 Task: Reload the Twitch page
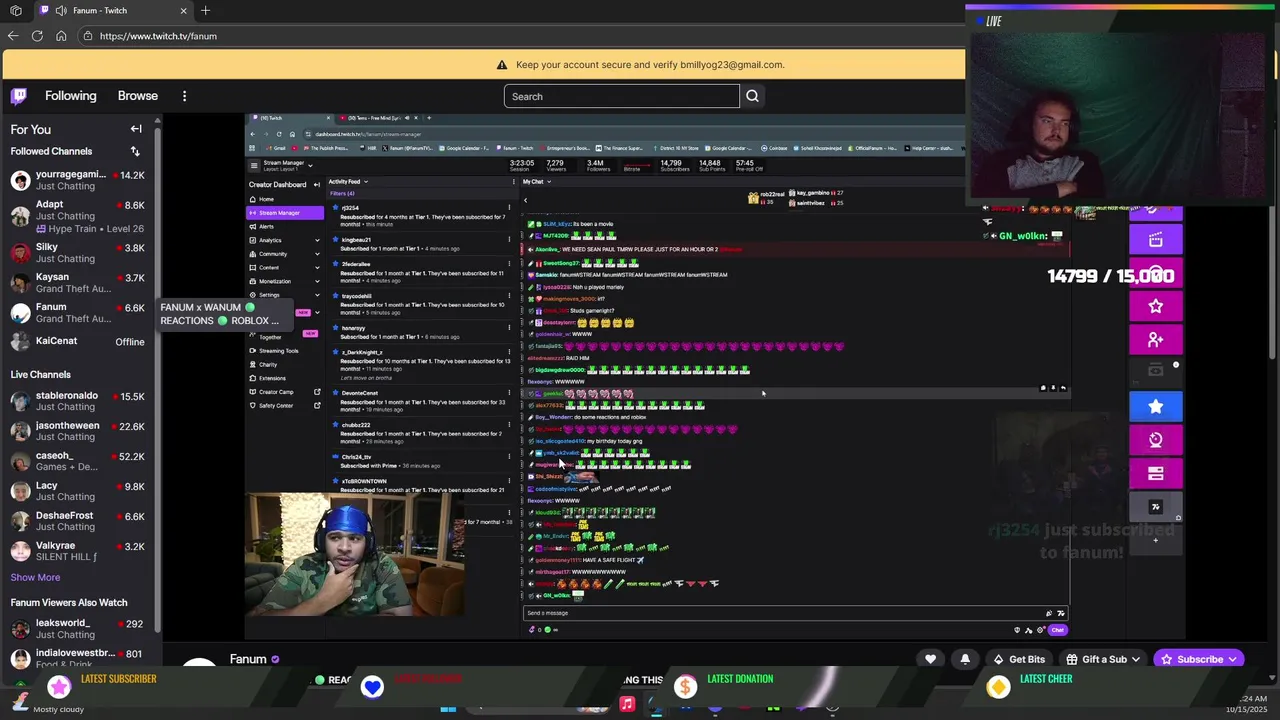[37, 36]
